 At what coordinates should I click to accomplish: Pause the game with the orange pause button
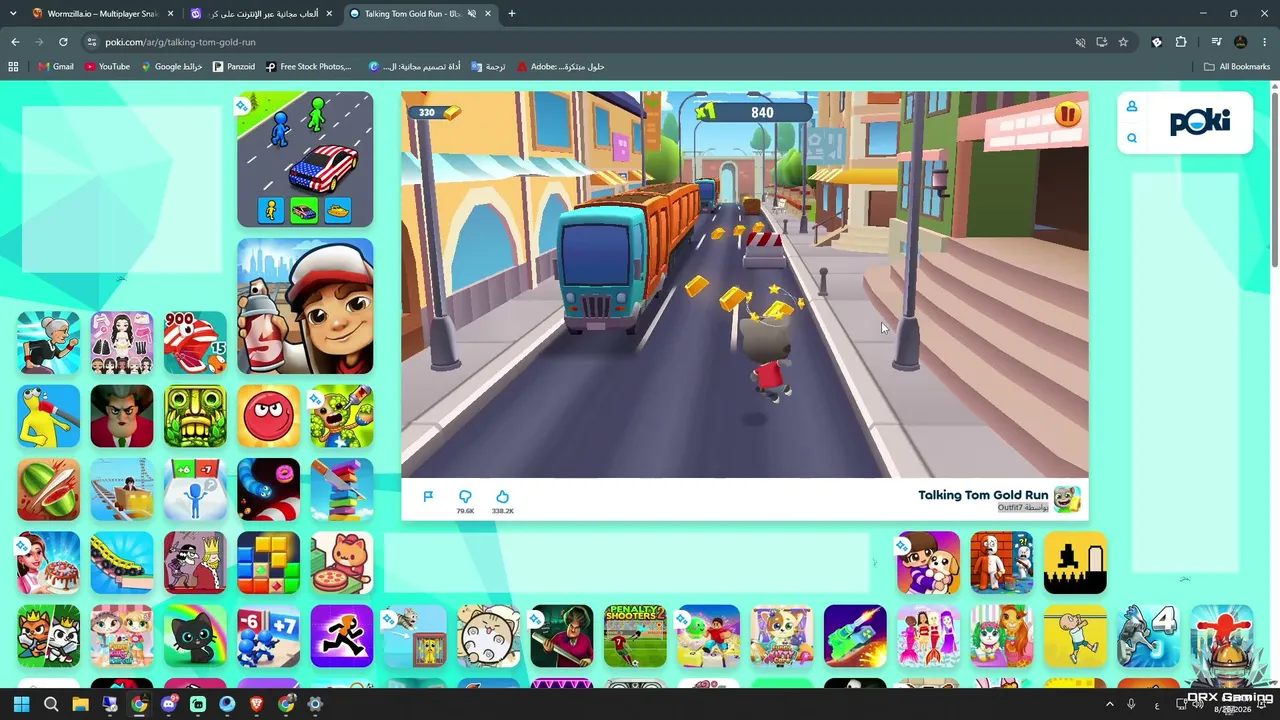click(1067, 115)
